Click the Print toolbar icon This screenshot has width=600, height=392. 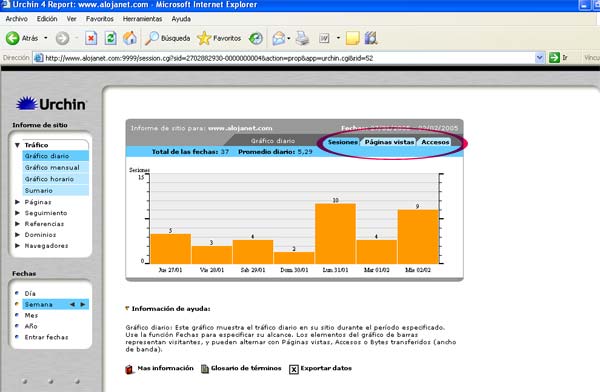(302, 38)
